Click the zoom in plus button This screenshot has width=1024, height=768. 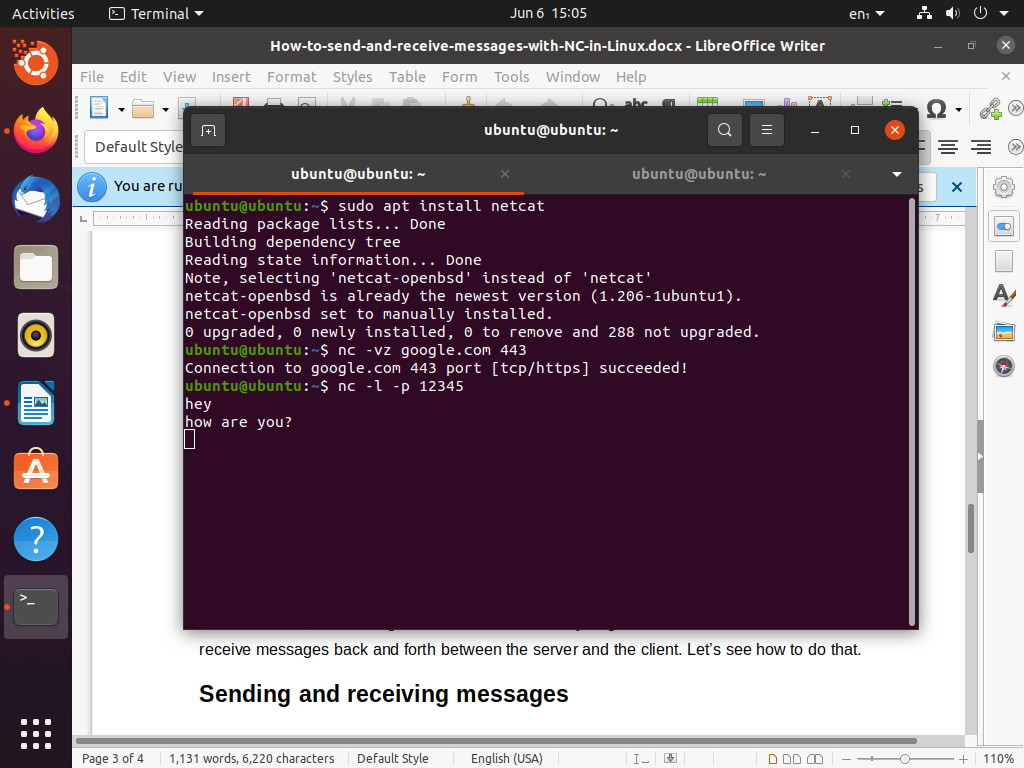(x=963, y=759)
